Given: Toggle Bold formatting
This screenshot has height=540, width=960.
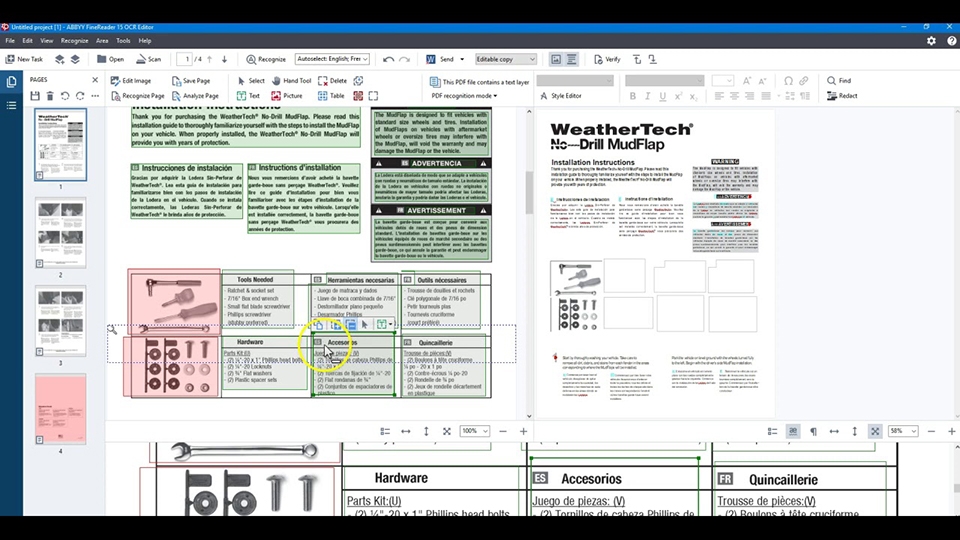Looking at the screenshot, I should point(632,96).
